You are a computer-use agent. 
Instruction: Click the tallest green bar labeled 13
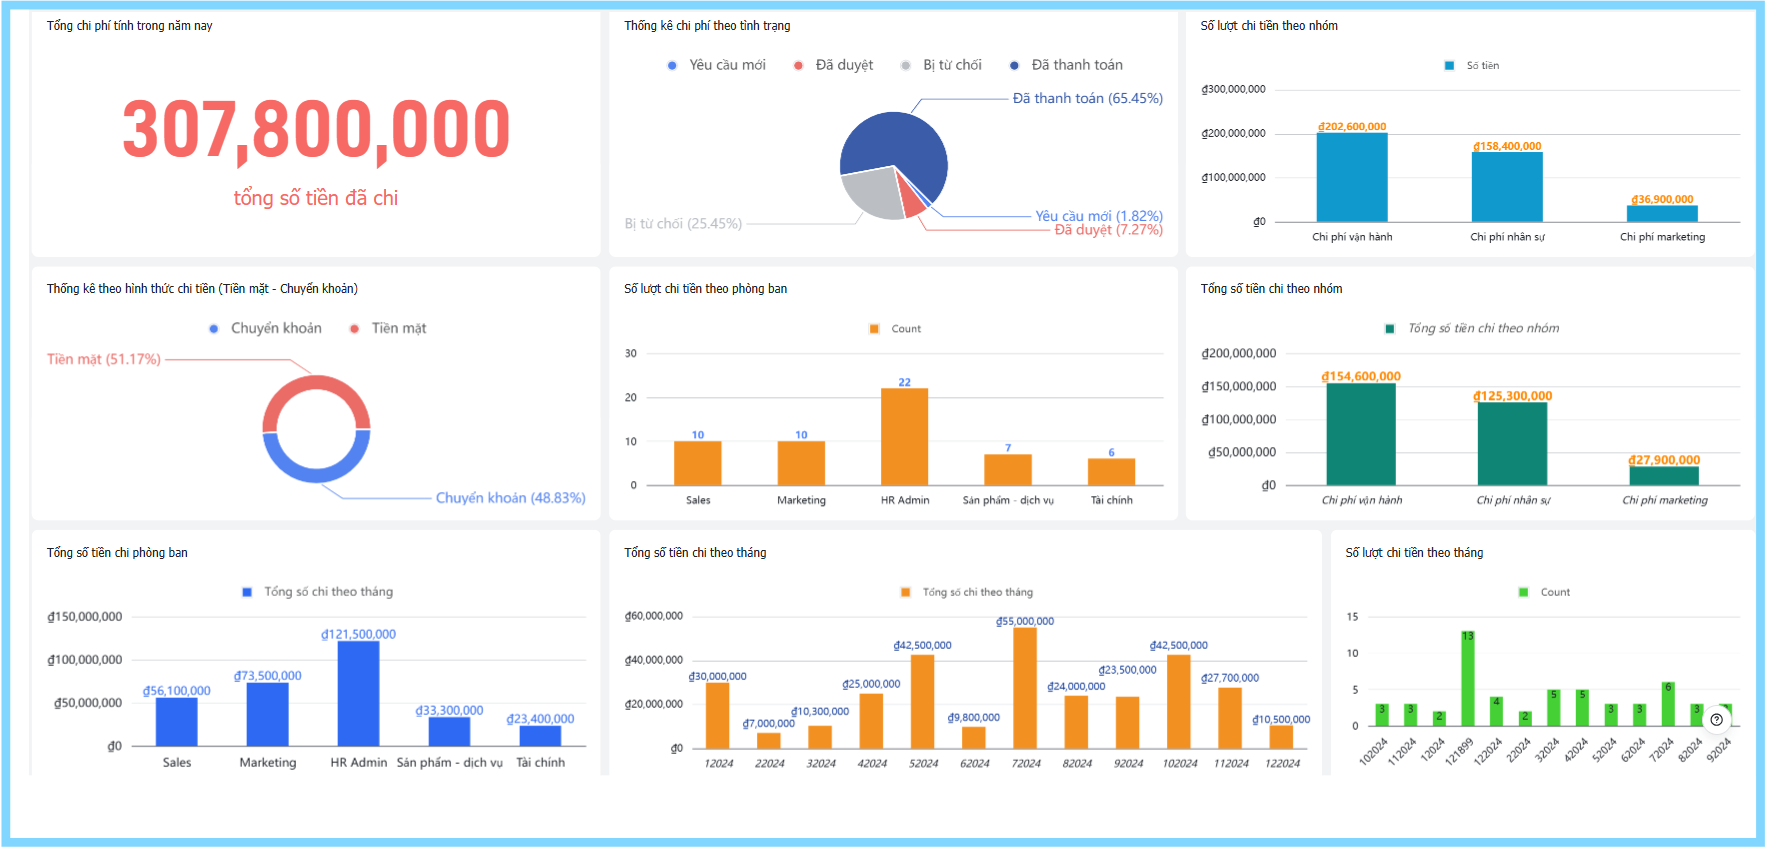click(1468, 679)
